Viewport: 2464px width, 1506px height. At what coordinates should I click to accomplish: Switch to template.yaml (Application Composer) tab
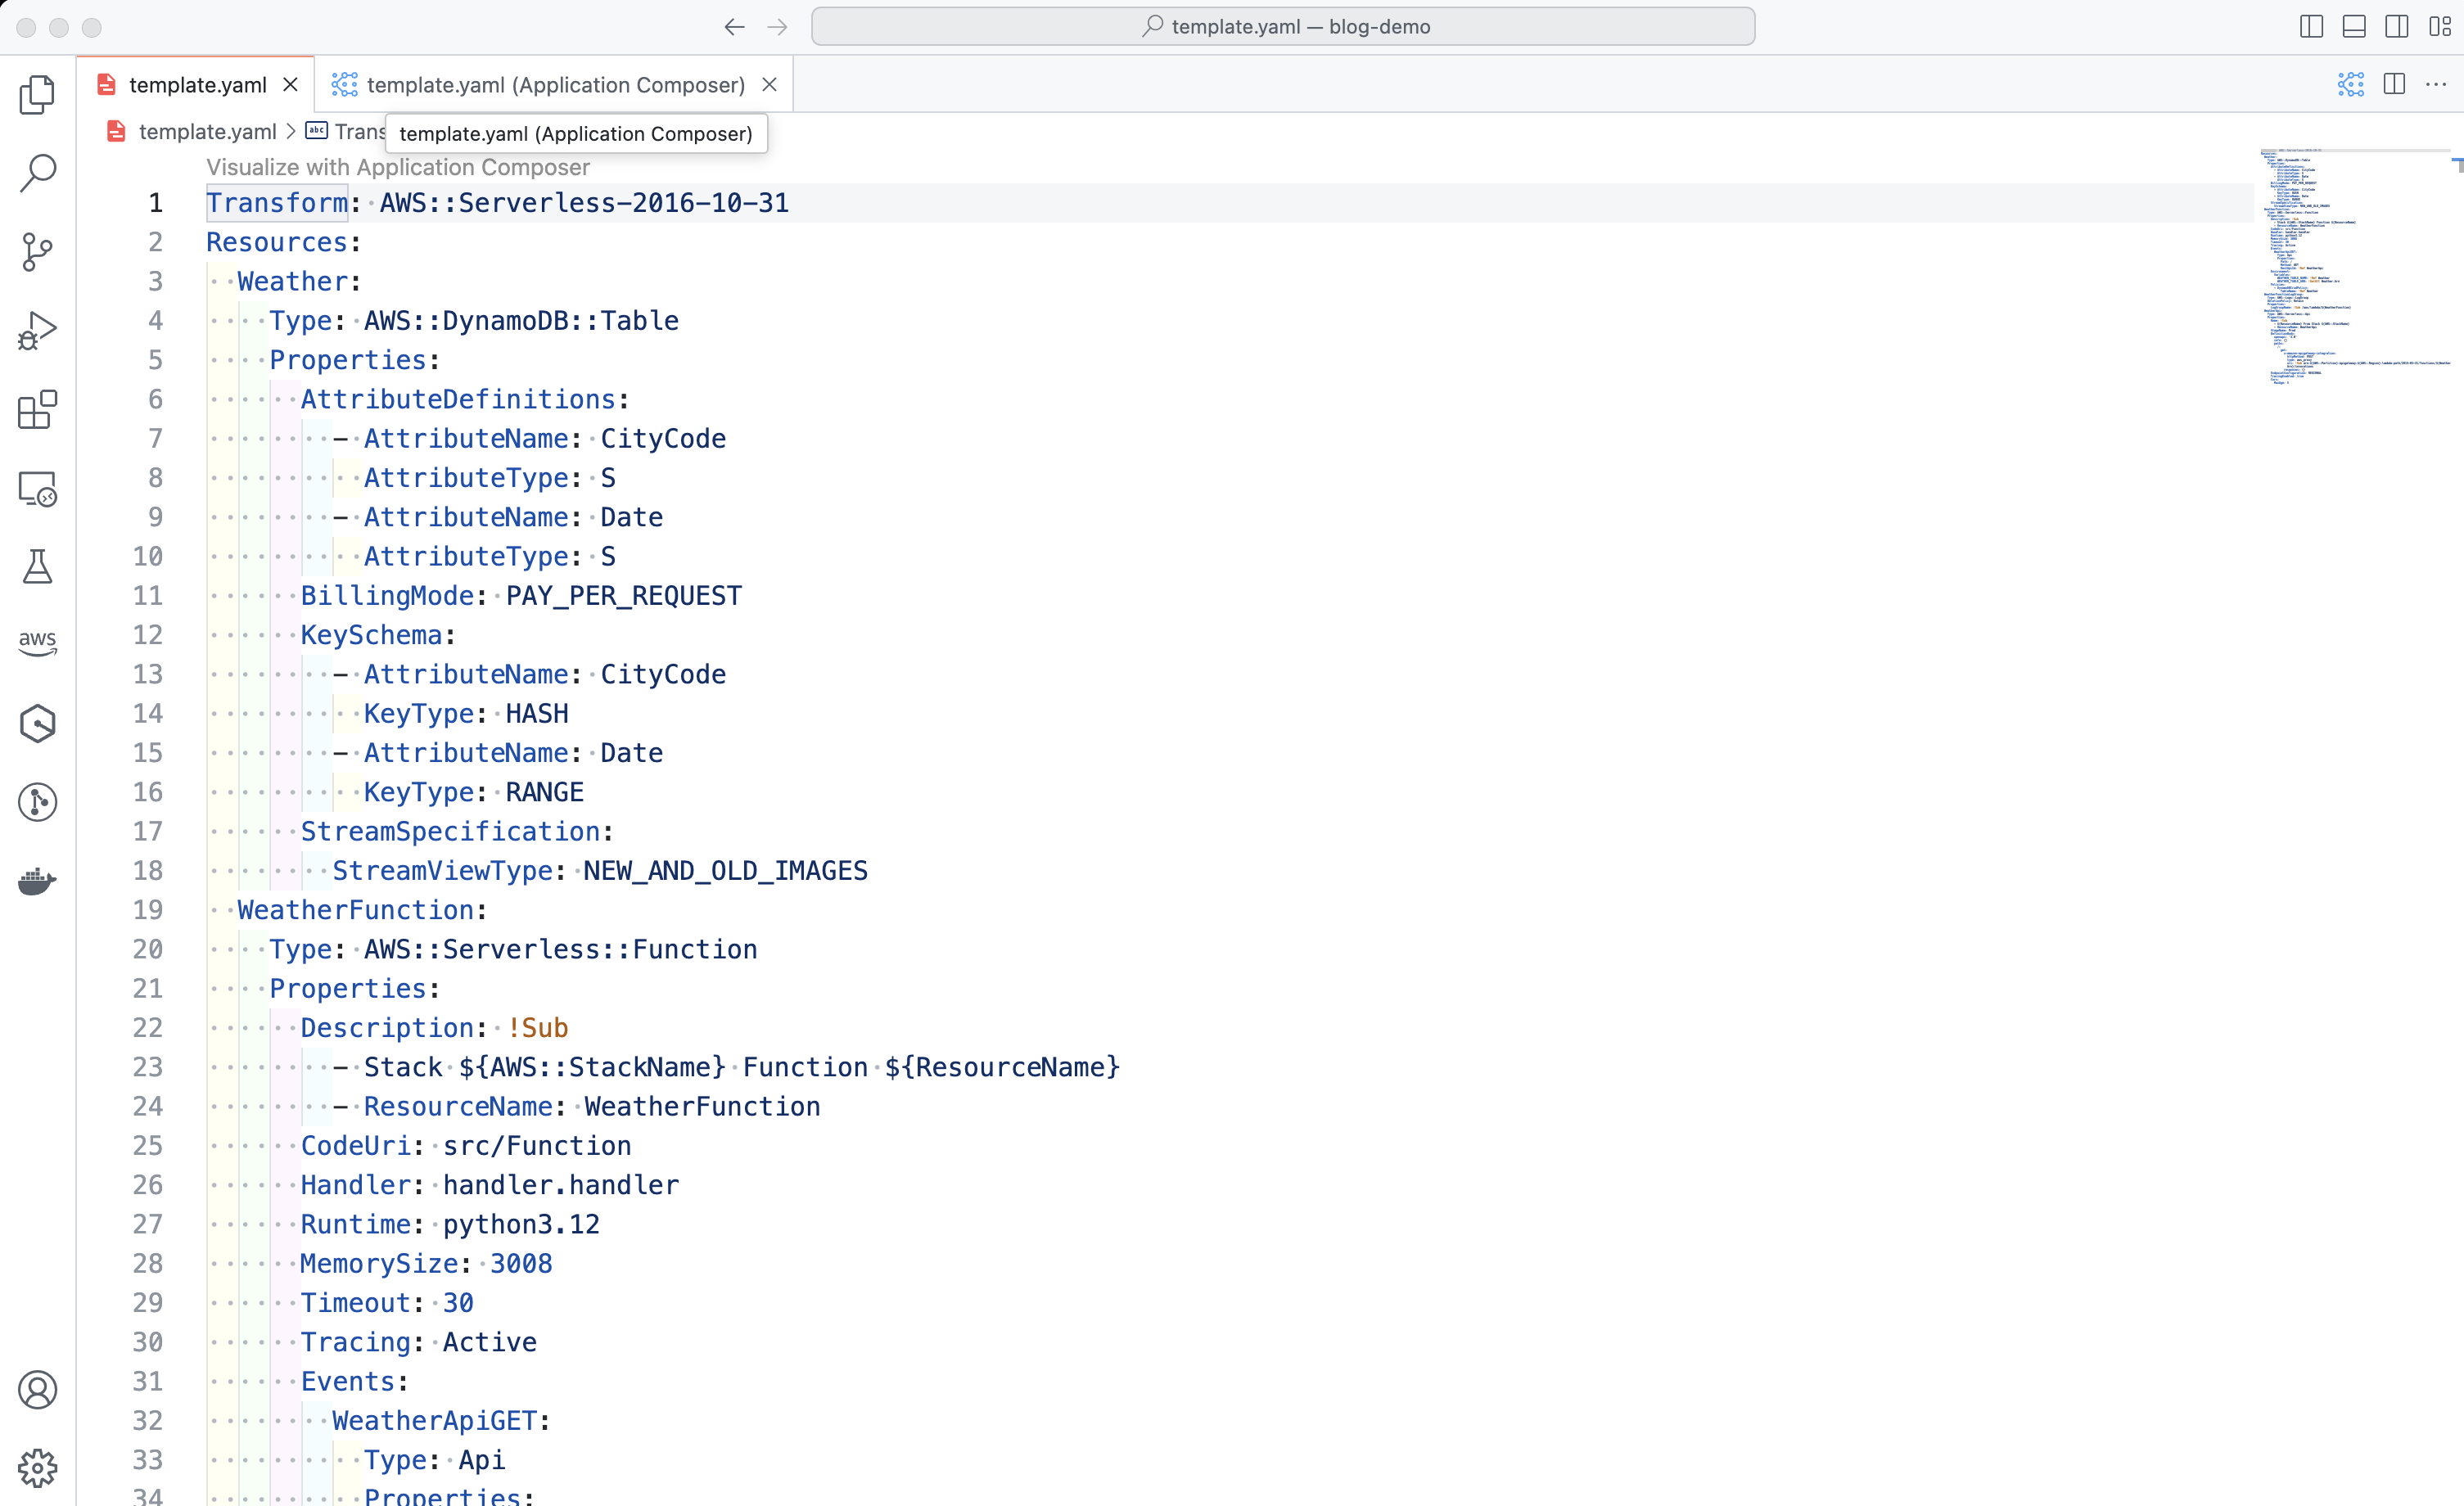pyautogui.click(x=555, y=85)
